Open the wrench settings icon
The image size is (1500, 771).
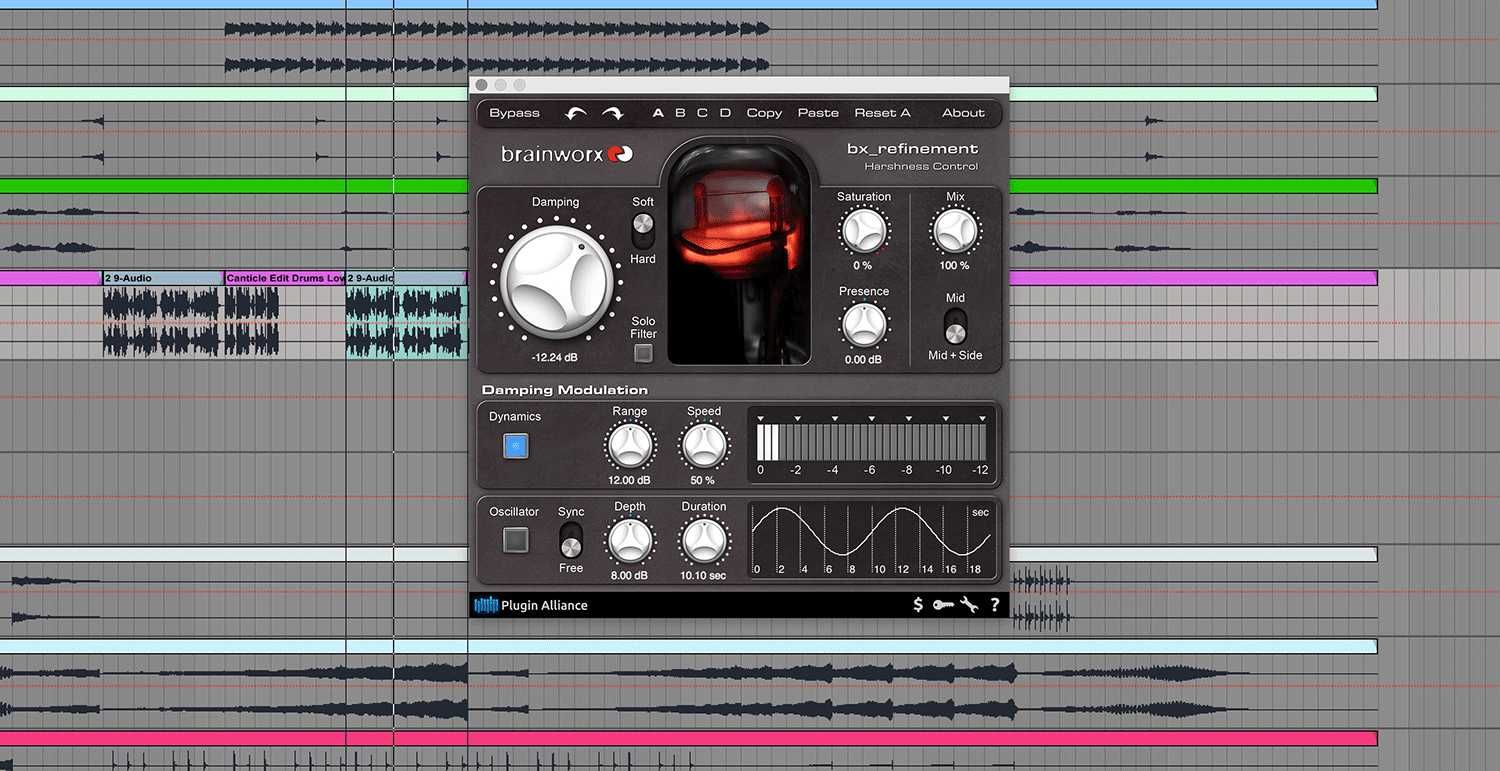pyautogui.click(x=969, y=604)
